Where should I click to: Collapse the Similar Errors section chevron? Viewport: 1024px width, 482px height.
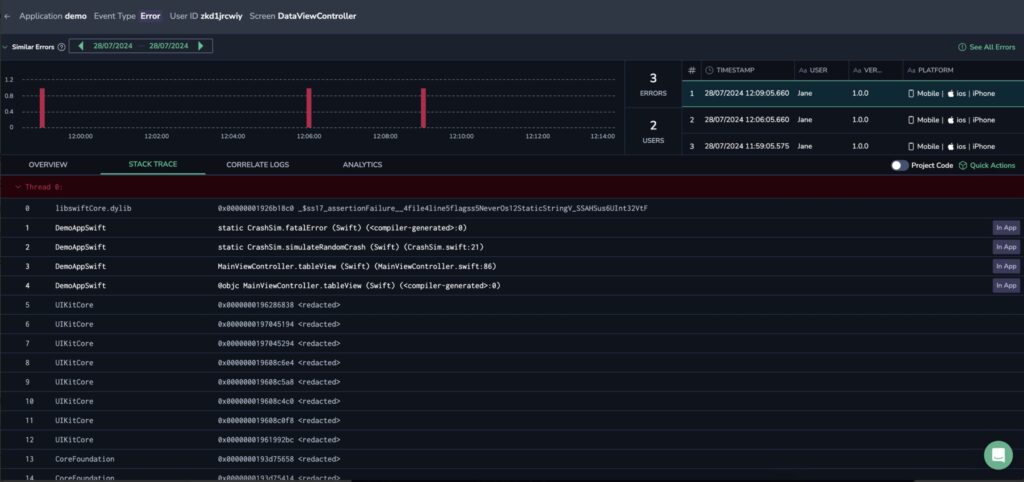(5, 47)
